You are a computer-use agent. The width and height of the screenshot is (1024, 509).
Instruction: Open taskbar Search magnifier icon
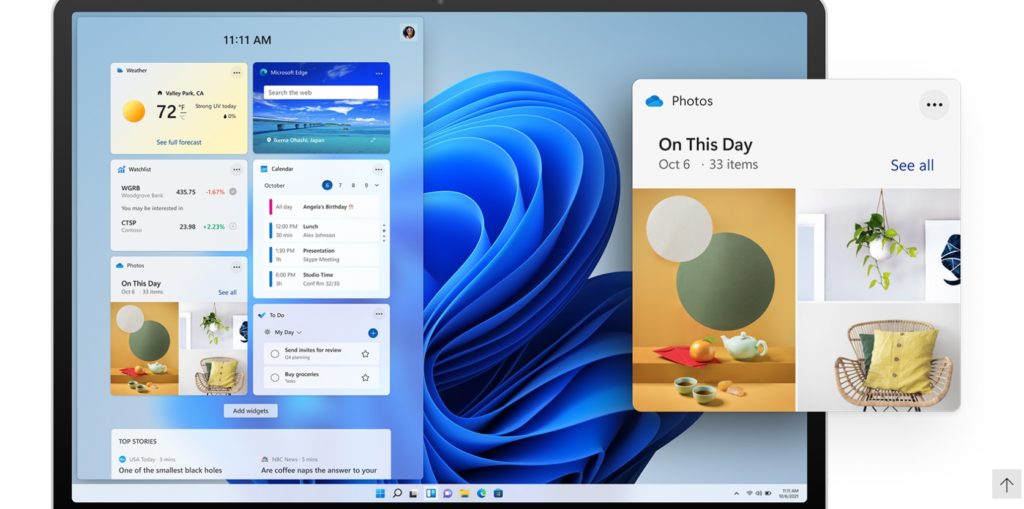pos(397,493)
